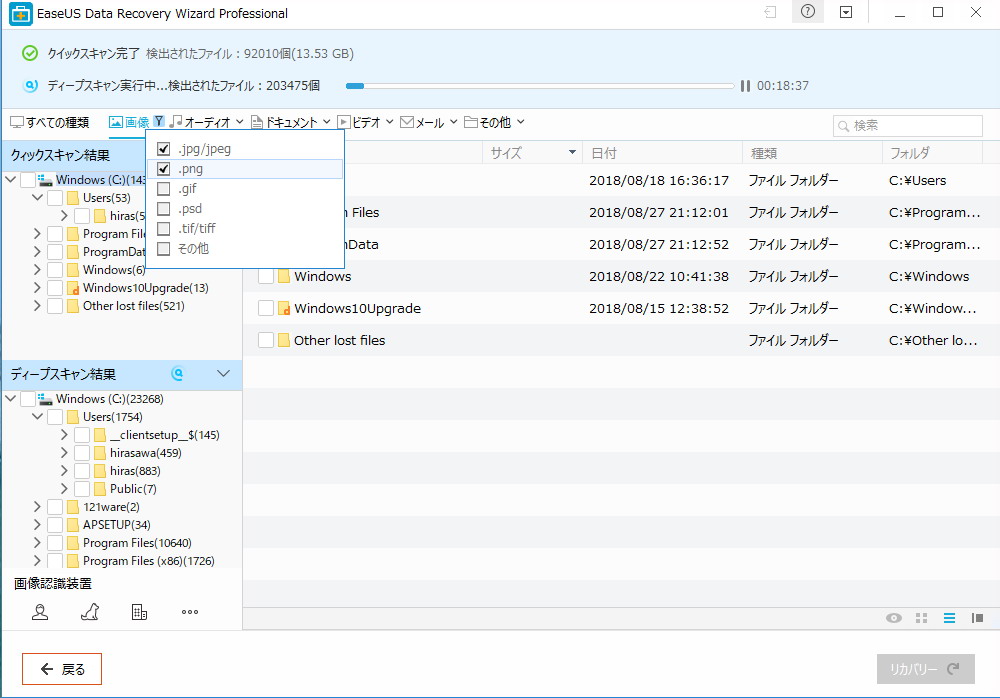The width and height of the screenshot is (1000, 698).
Task: Uncheck the .png filter checkbox
Action: point(163,169)
